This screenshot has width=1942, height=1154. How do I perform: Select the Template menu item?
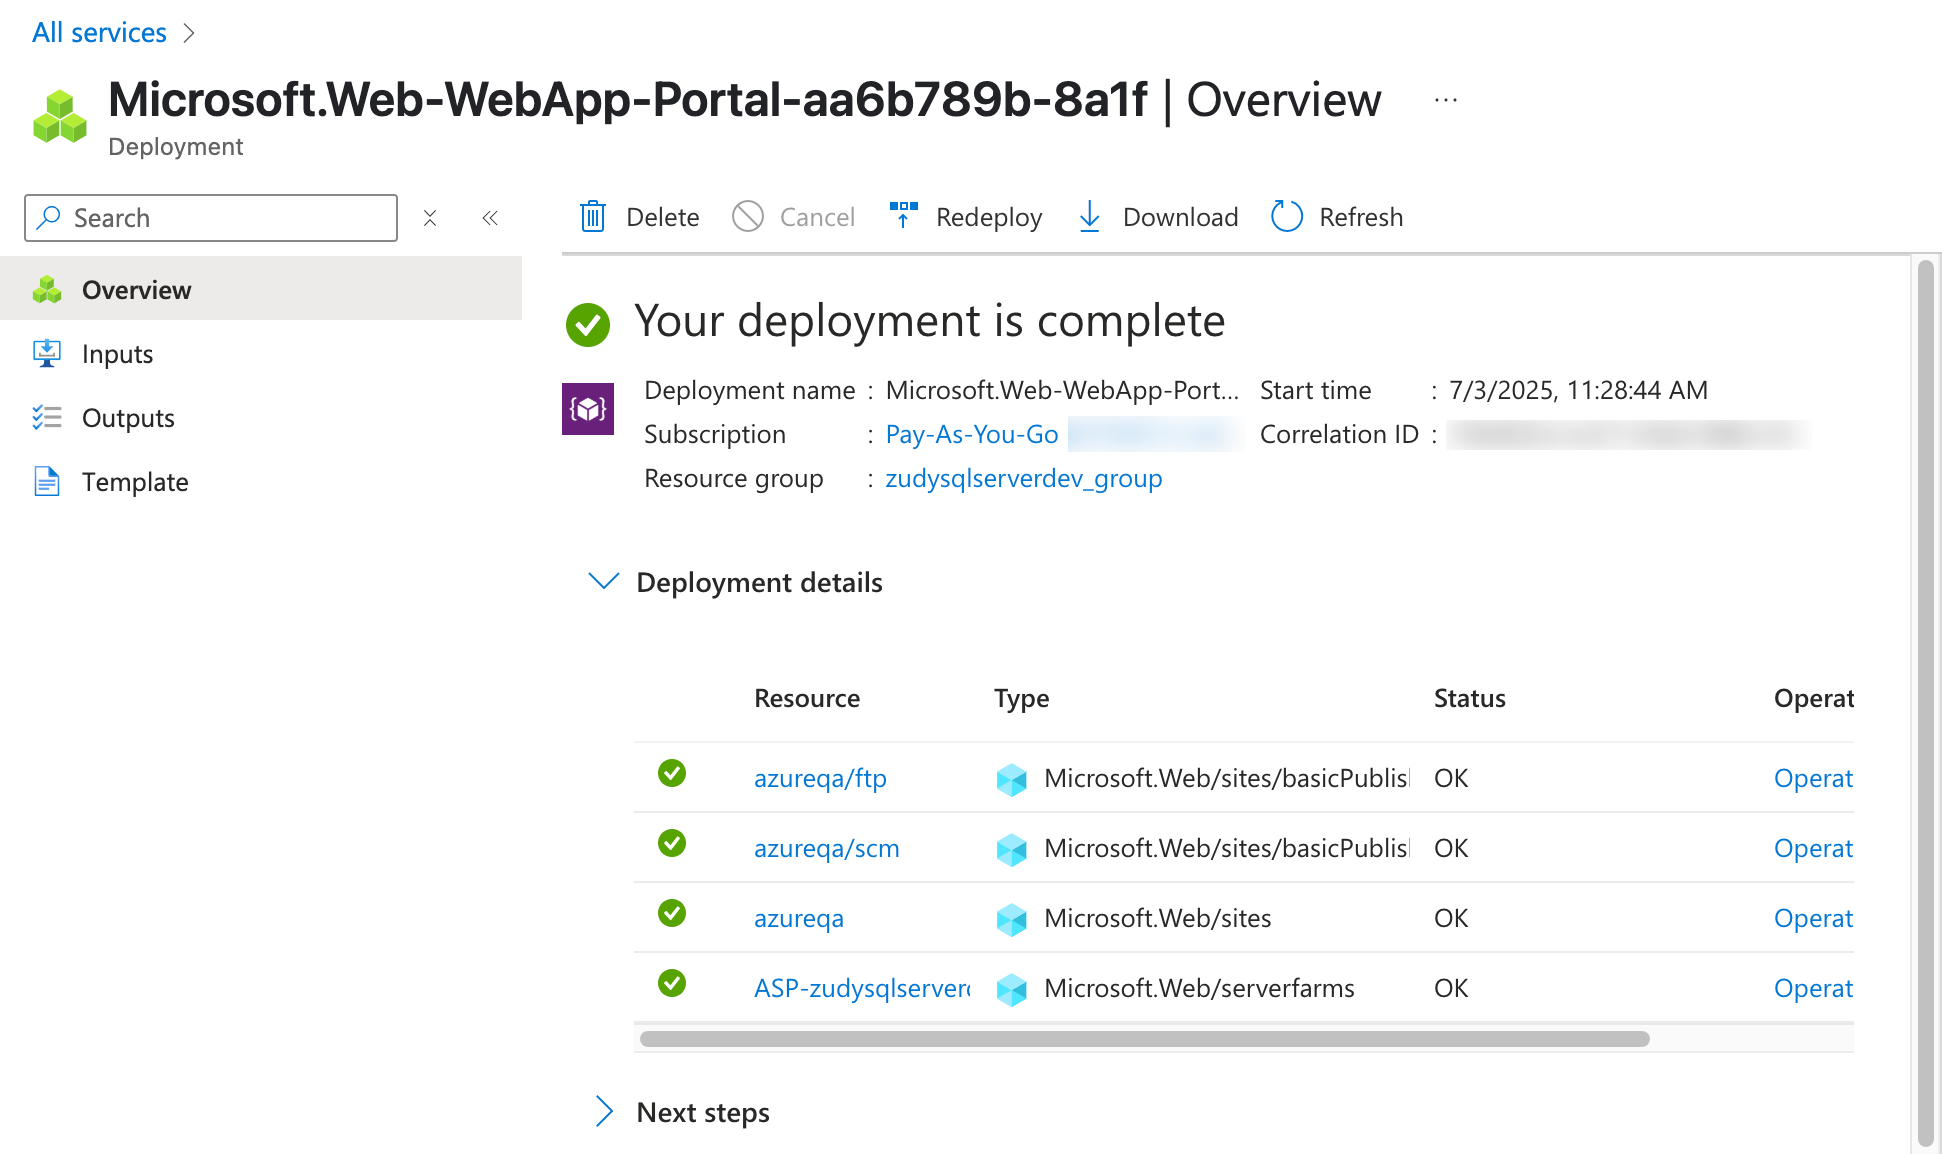135,482
